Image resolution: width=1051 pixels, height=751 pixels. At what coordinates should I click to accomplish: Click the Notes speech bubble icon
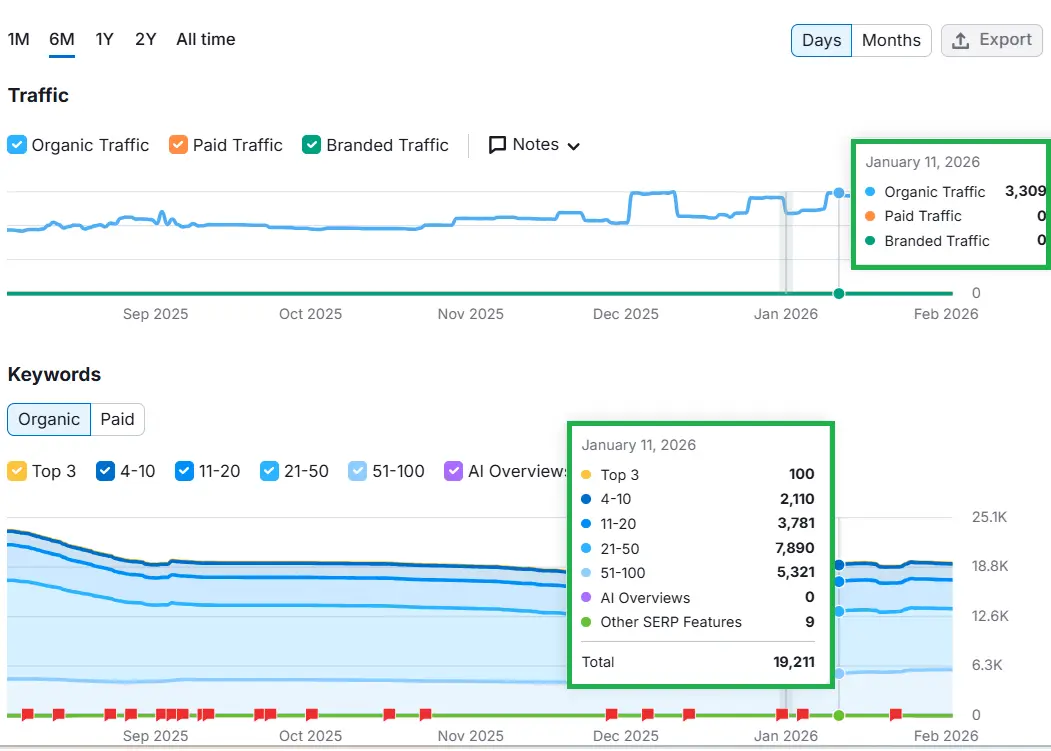(497, 145)
